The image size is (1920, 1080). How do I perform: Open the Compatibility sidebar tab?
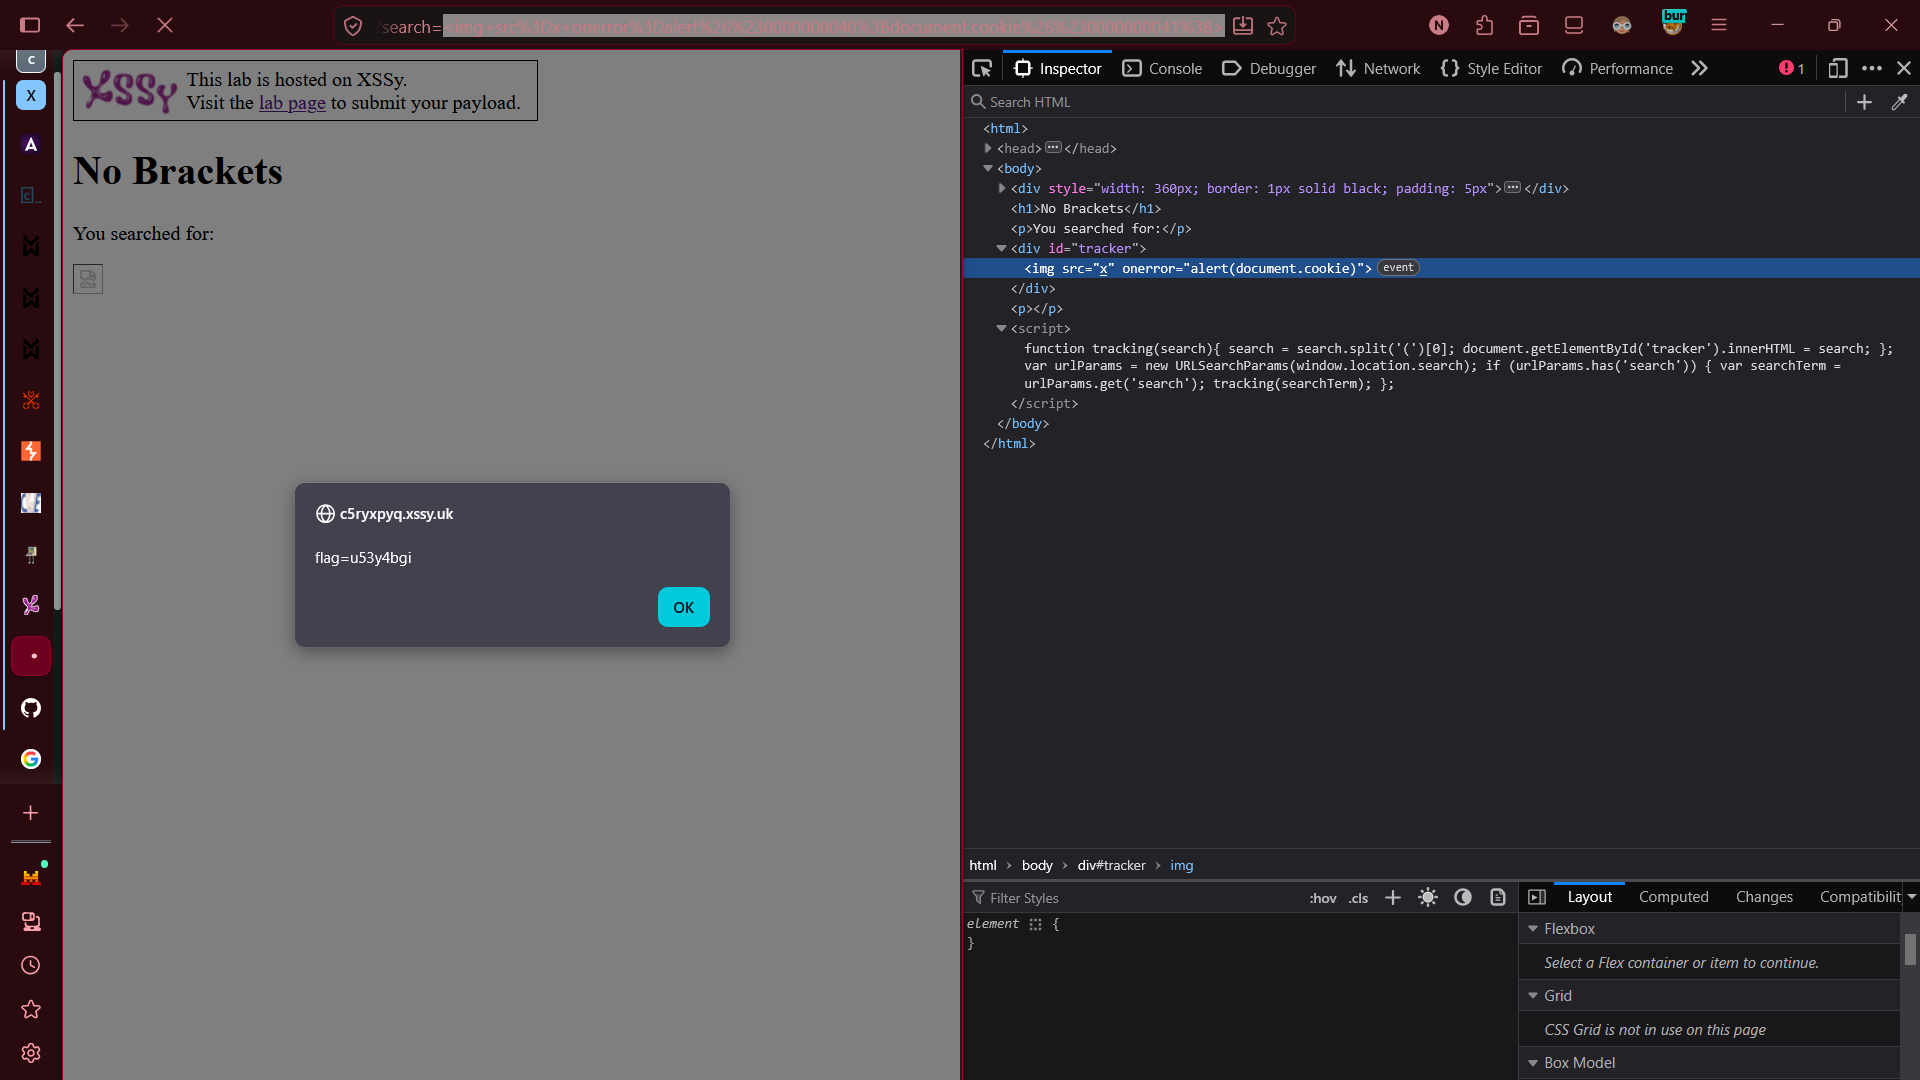pos(1859,897)
